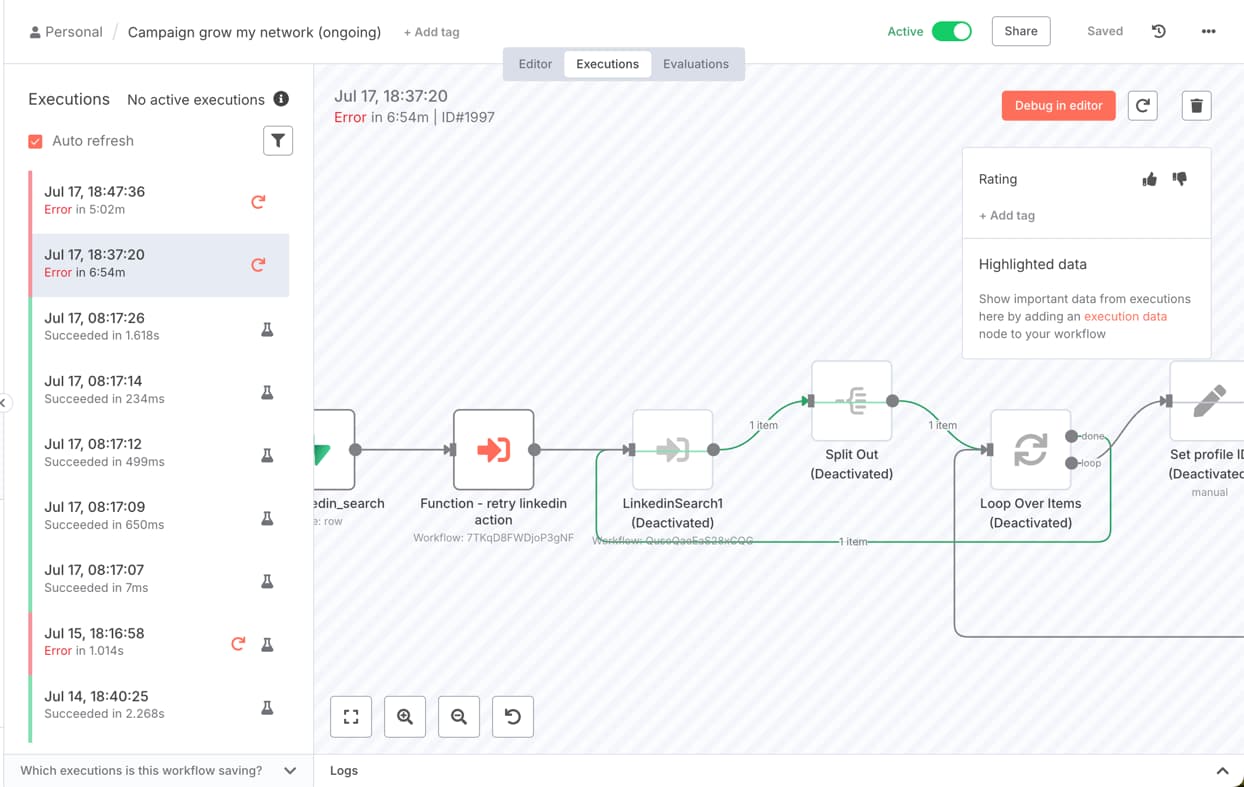Add tag in the Rating panel

pyautogui.click(x=1006, y=215)
